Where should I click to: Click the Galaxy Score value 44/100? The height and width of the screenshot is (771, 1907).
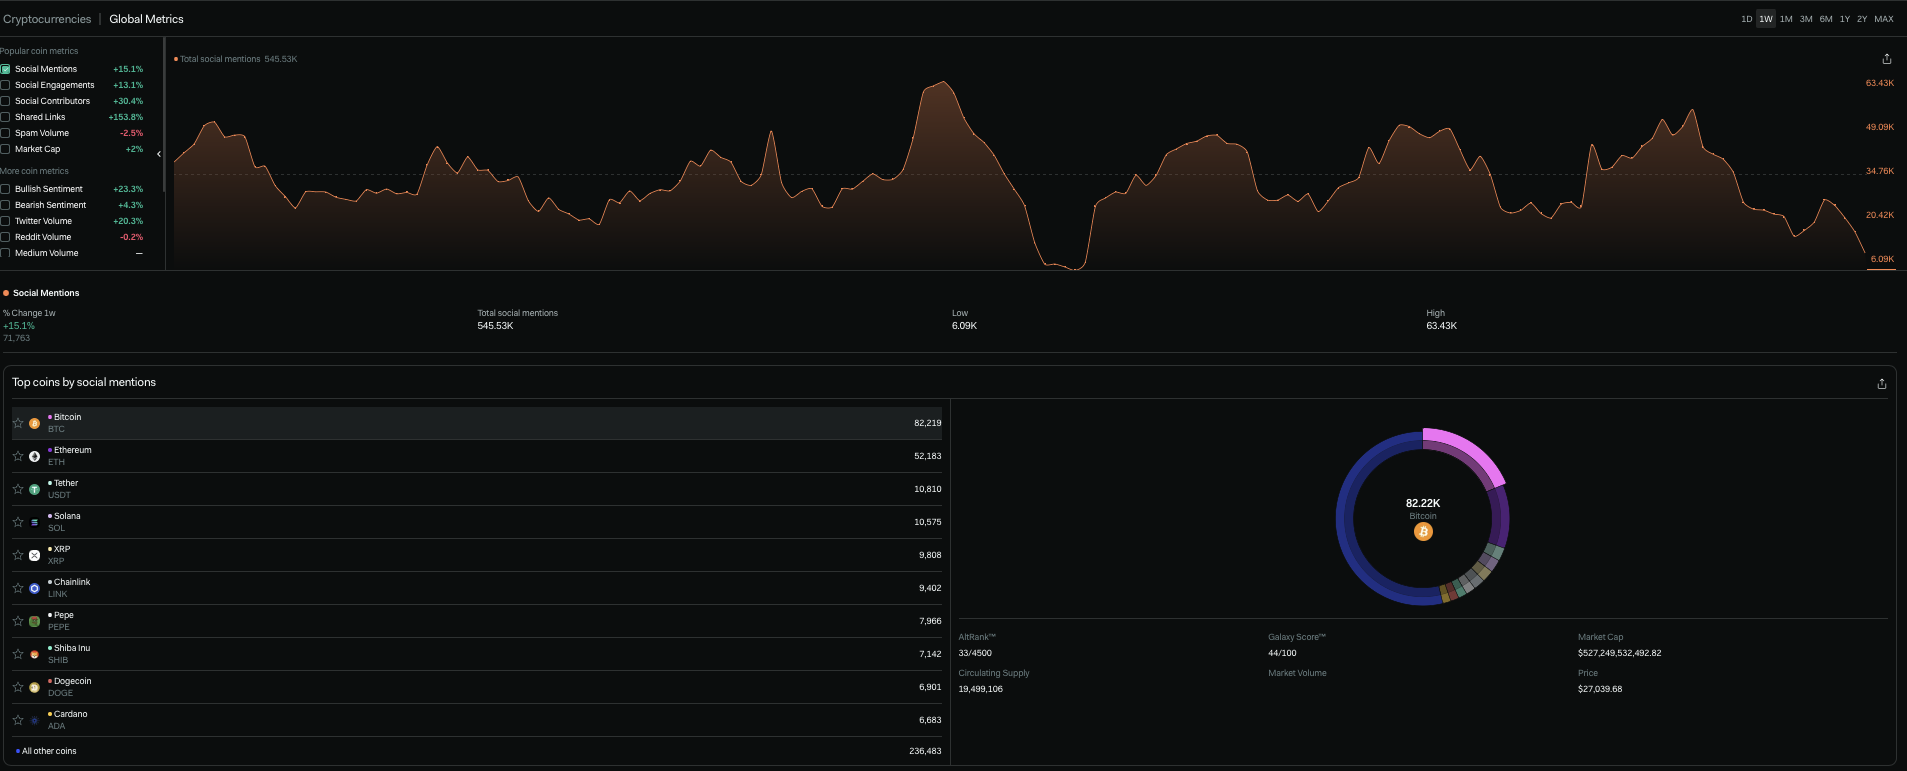1282,653
